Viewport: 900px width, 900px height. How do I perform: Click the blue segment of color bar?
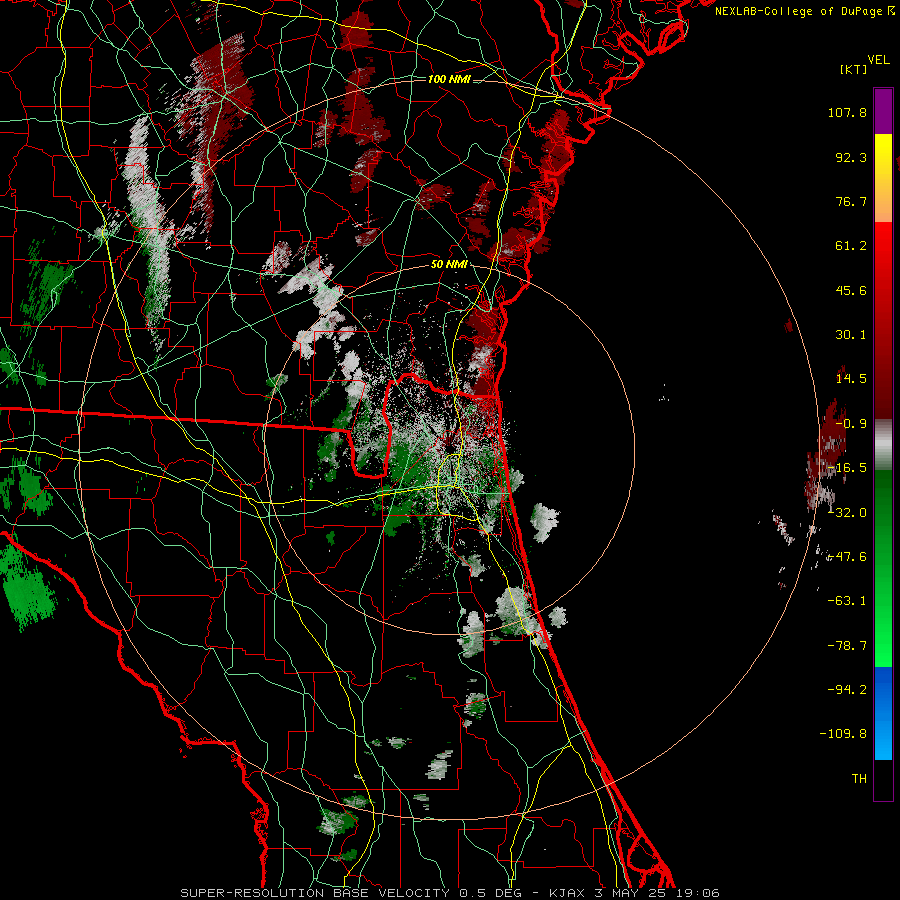(883, 713)
